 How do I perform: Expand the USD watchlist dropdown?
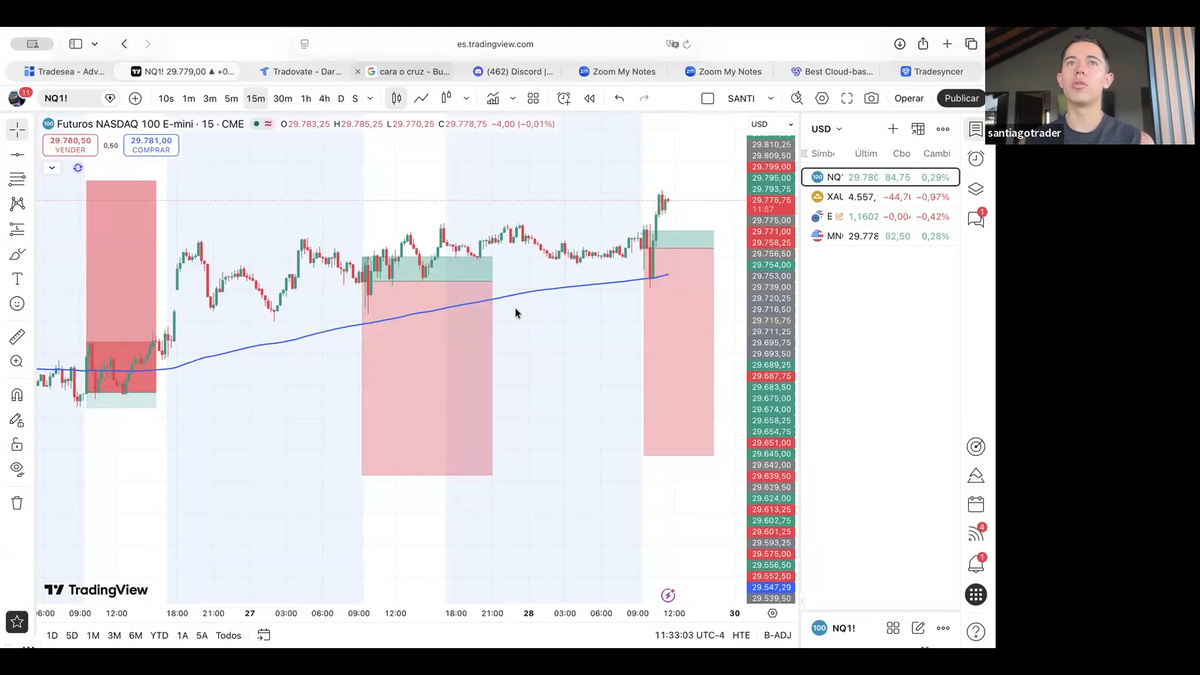(826, 129)
